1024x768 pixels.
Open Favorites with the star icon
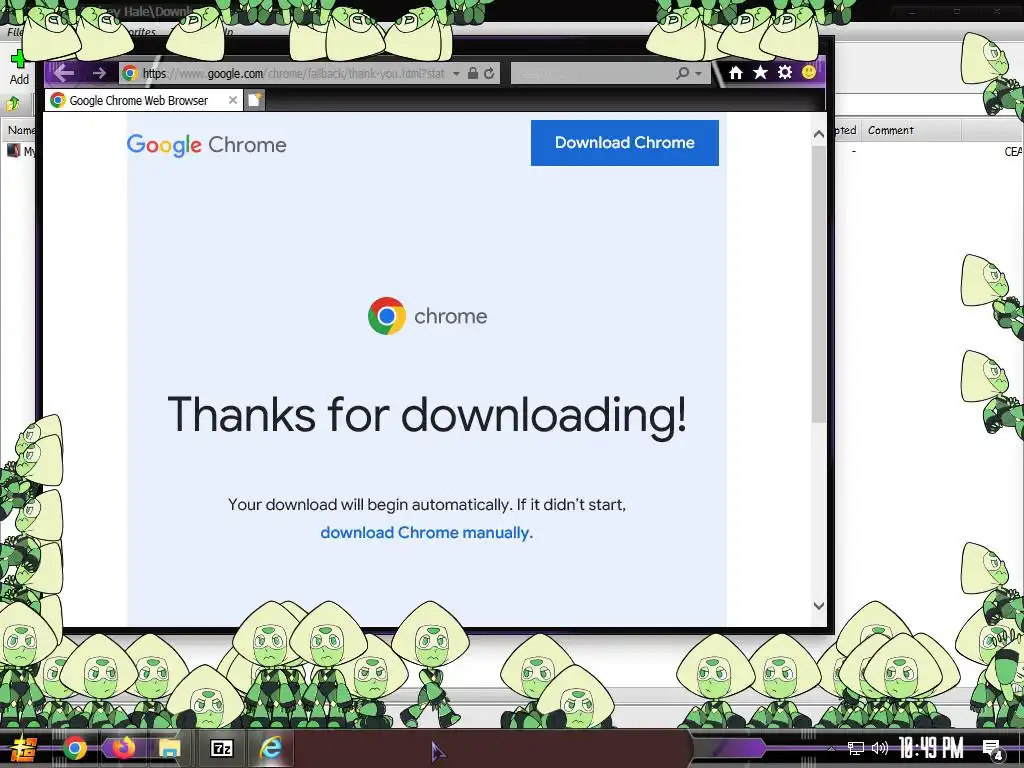click(760, 72)
